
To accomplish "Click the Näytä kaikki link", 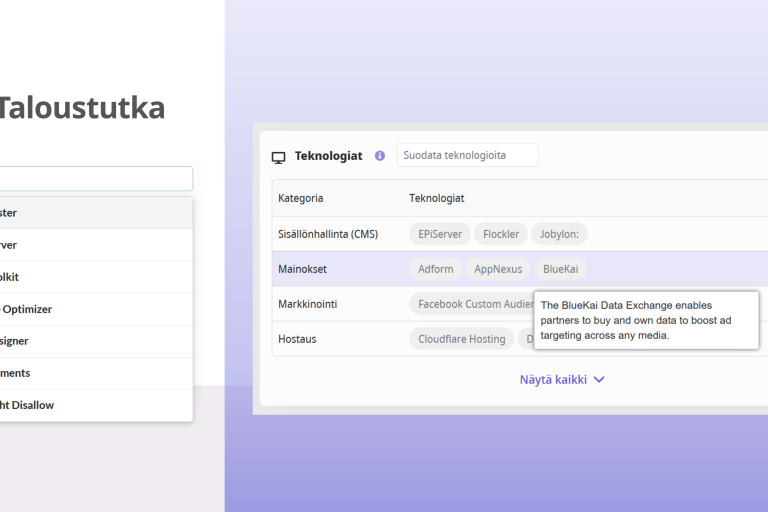I will 553,380.
